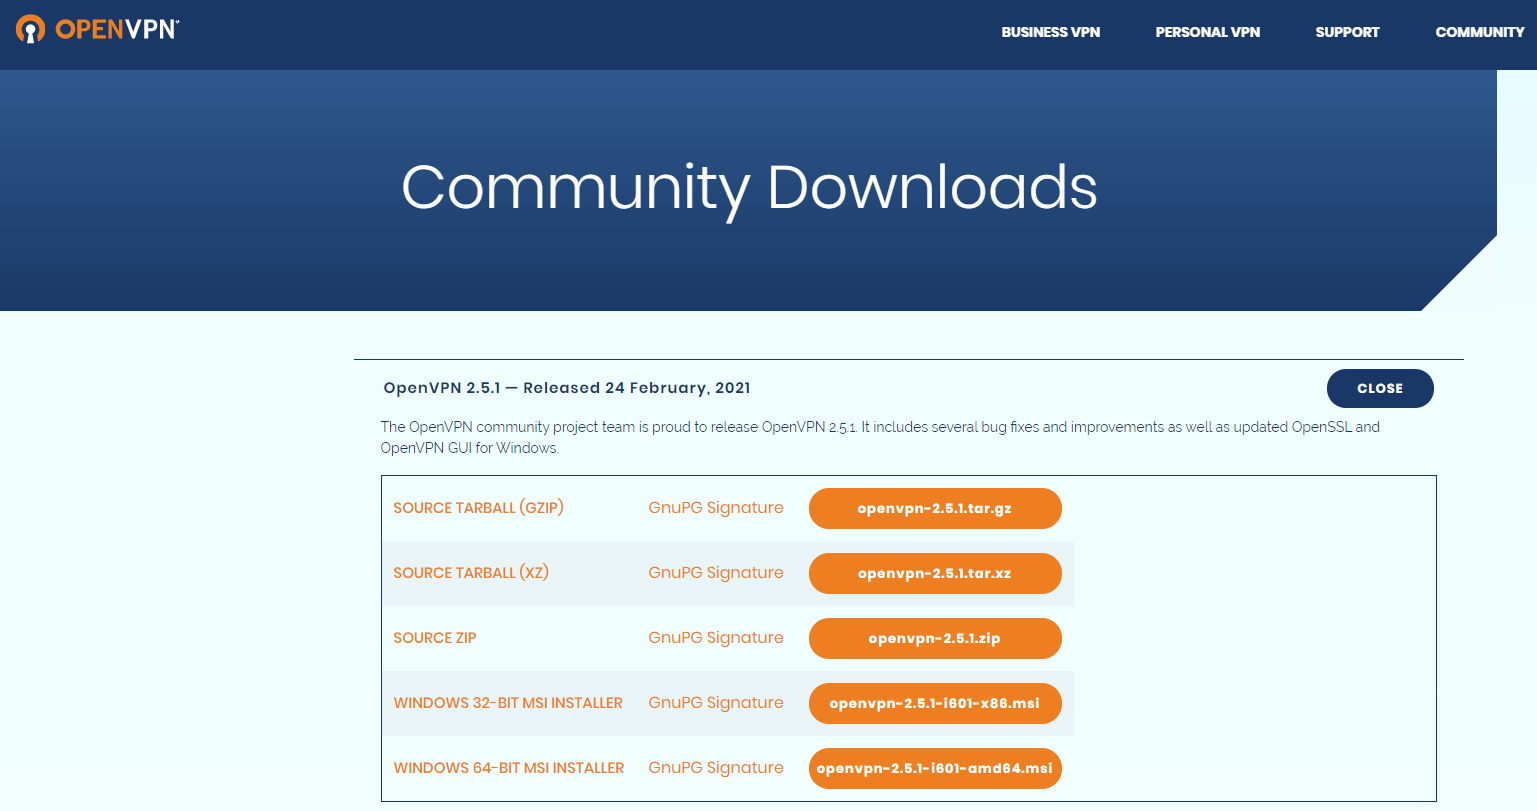1537x811 pixels.
Task: Collapse the release with the Close button
Action: [x=1380, y=388]
